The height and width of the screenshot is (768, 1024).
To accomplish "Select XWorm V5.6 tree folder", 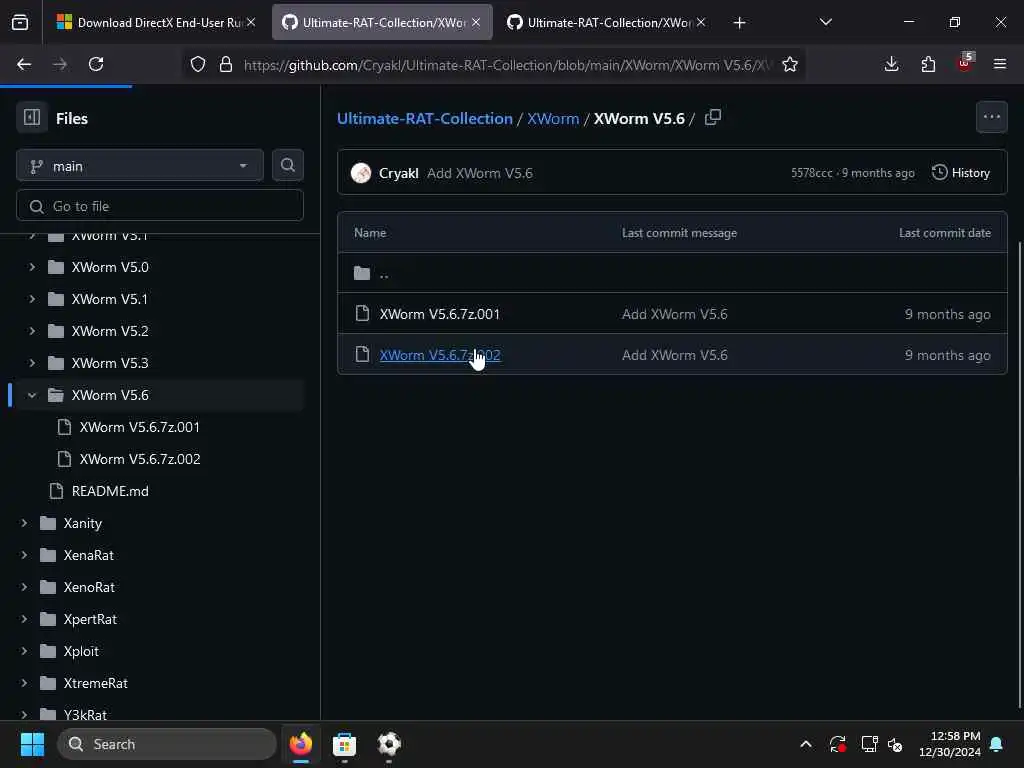I will pyautogui.click(x=110, y=395).
